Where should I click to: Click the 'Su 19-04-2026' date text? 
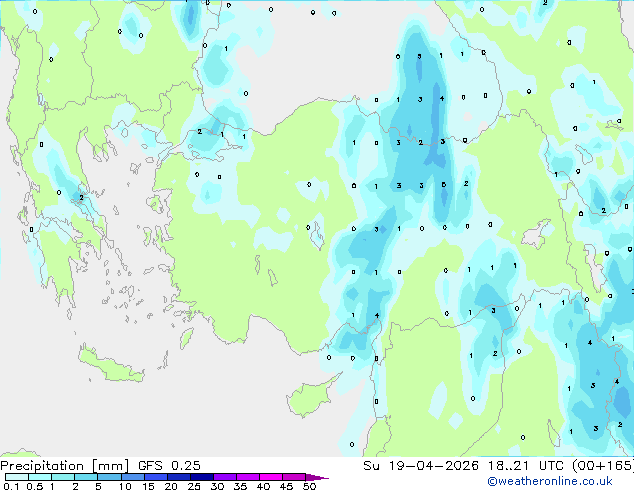point(421,466)
